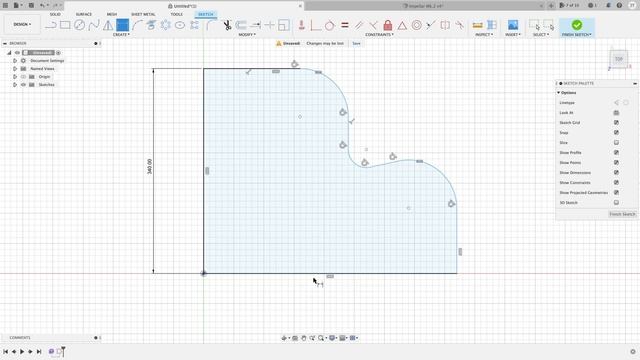
Task: Apply the Equal constraint
Action: (345, 25)
